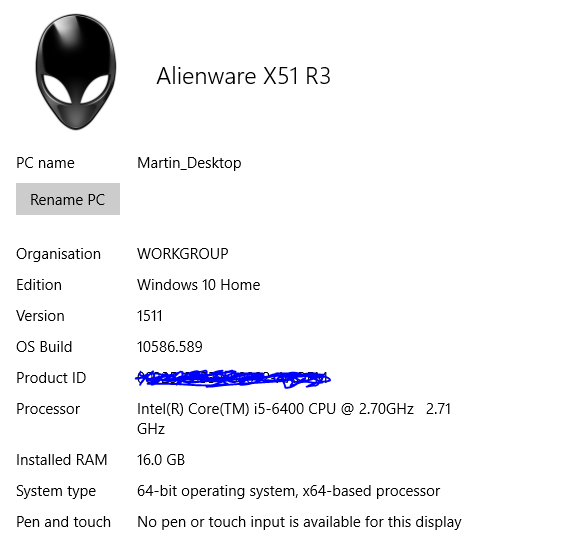Select the Intel Core i5-6400 processor text
This screenshot has height=539, width=573.
pyautogui.click(x=294, y=419)
